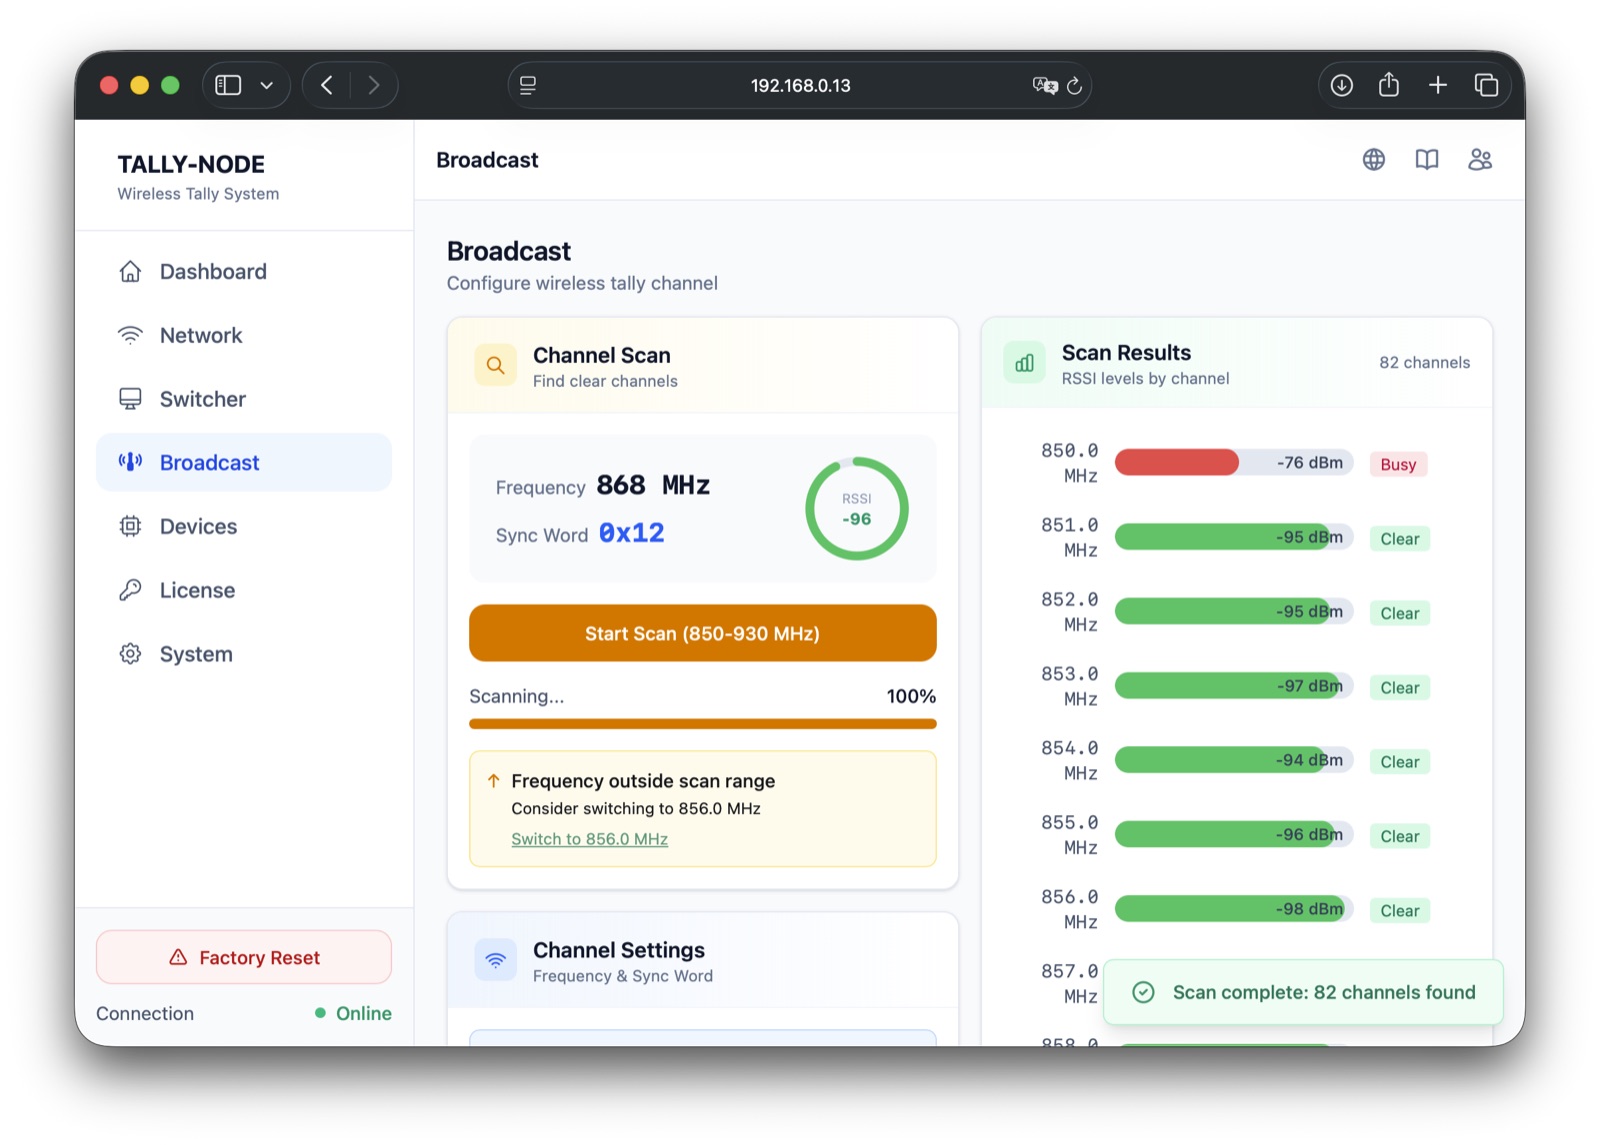Click the Clear badge for 856.0 MHz
The image size is (1600, 1145).
[1399, 911]
